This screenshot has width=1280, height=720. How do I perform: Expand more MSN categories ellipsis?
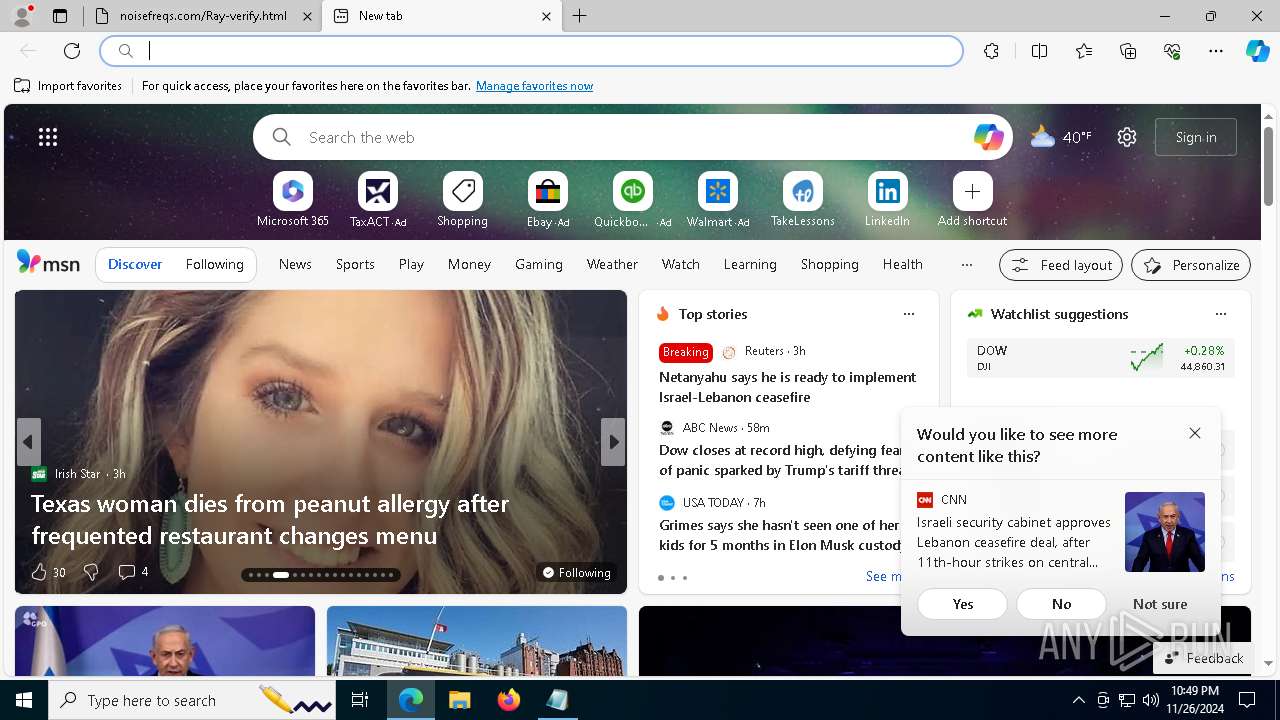pyautogui.click(x=966, y=265)
